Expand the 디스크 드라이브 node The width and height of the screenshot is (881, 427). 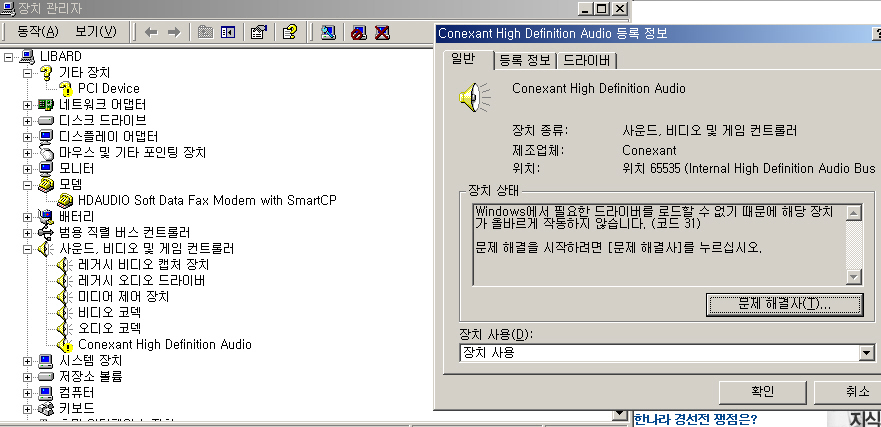tap(28, 121)
